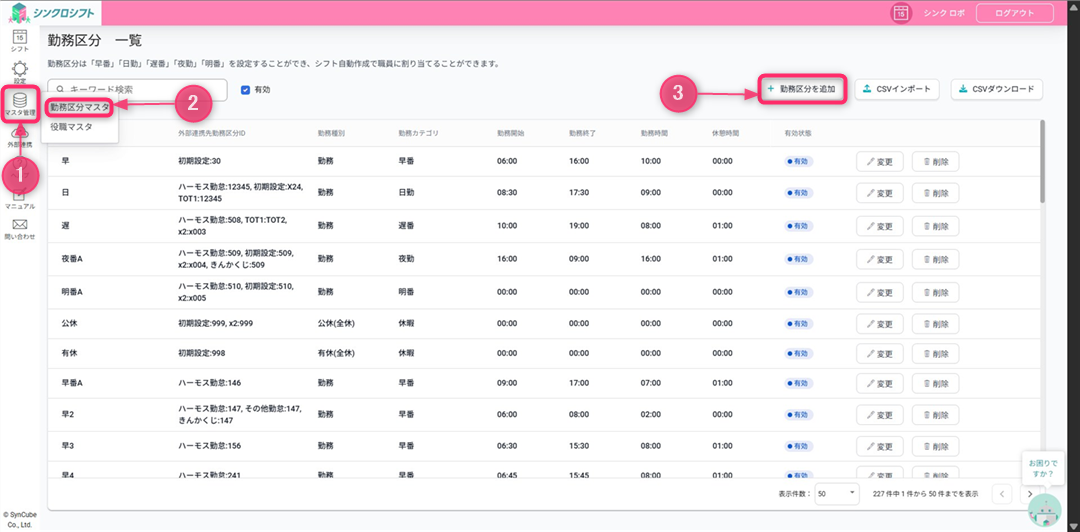The height and width of the screenshot is (532, 1080).
Task: Select 勤務区分マスタ from the popup menu
Action: (79, 108)
